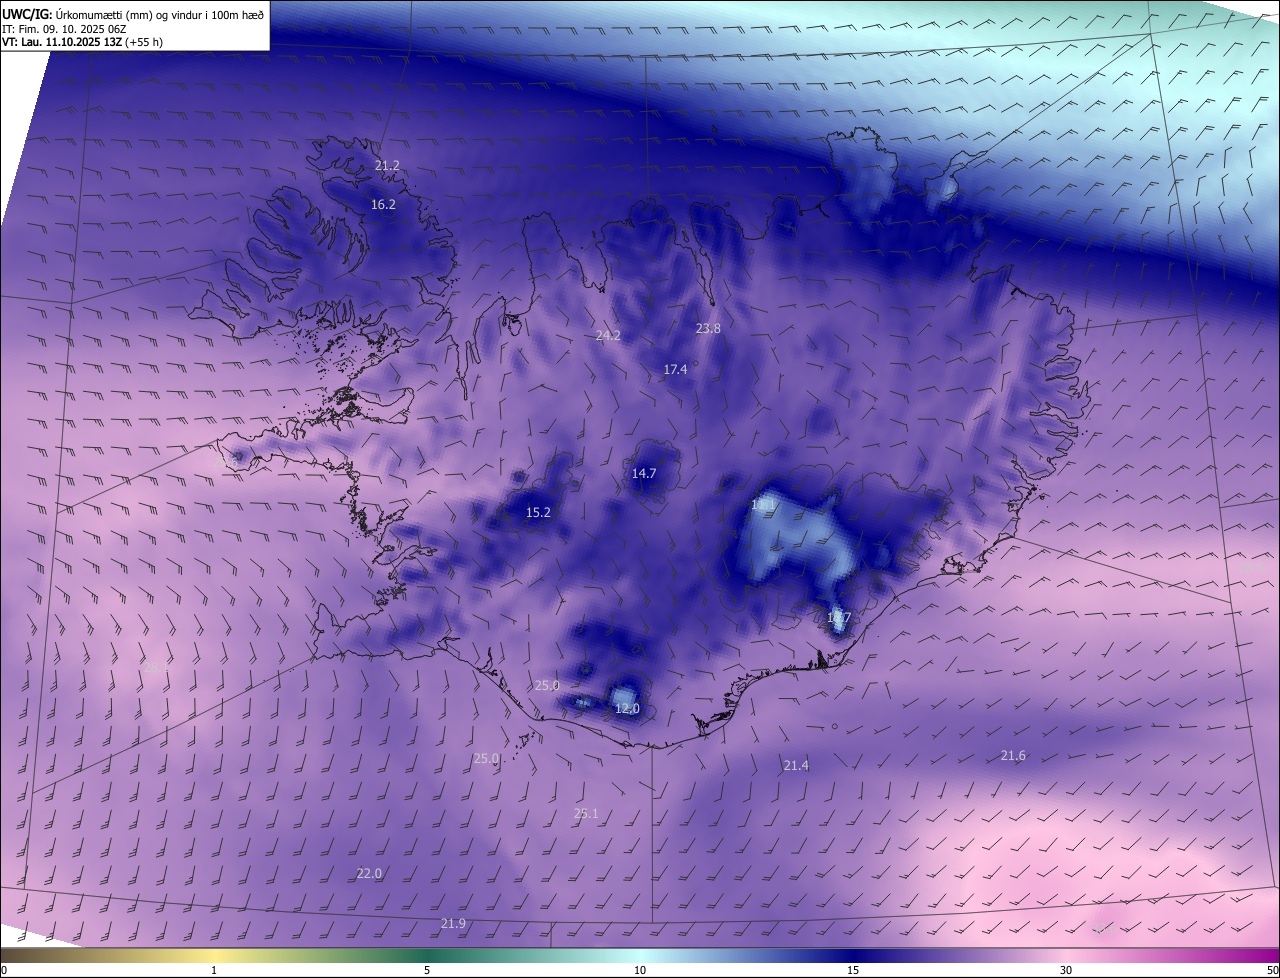Click the 16.2 value label
Screen dimensions: 1280x978
pyautogui.click(x=383, y=204)
